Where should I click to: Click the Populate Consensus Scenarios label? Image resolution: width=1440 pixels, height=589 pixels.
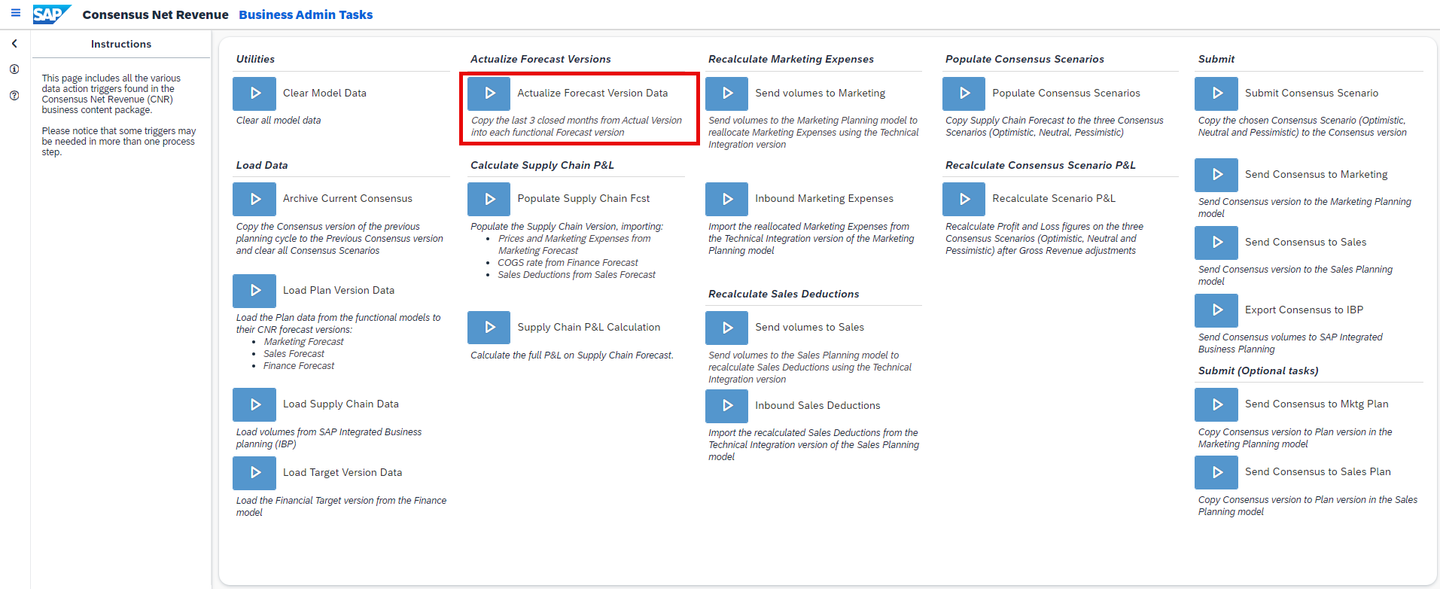(x=1066, y=93)
